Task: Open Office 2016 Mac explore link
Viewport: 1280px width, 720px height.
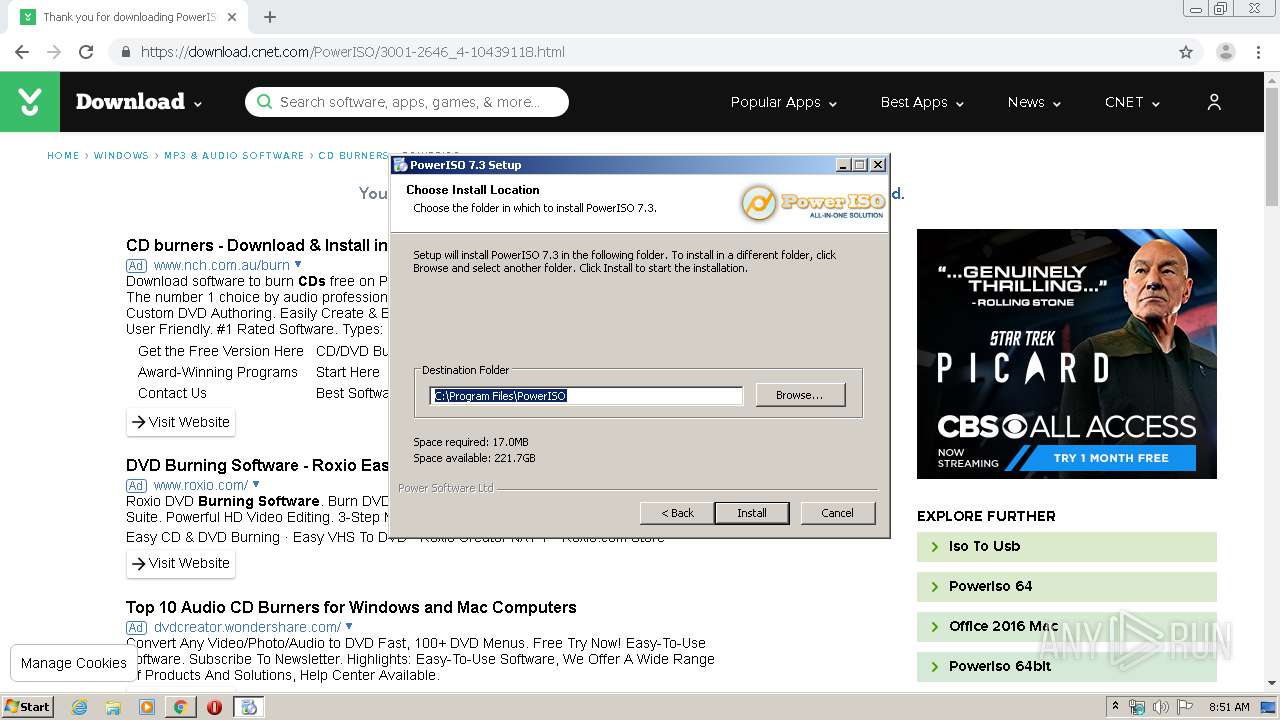Action: click(1067, 626)
